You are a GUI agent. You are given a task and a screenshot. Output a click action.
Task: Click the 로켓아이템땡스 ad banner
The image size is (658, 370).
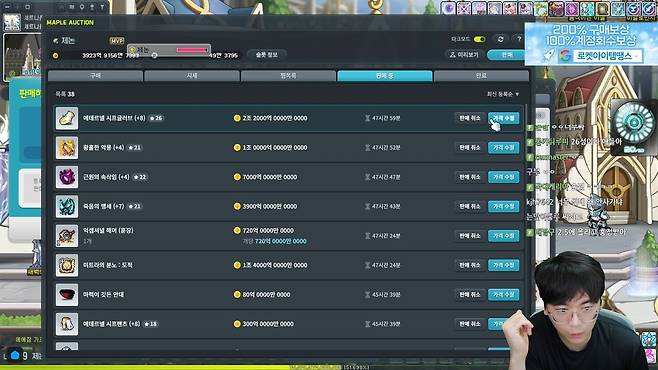591,44
